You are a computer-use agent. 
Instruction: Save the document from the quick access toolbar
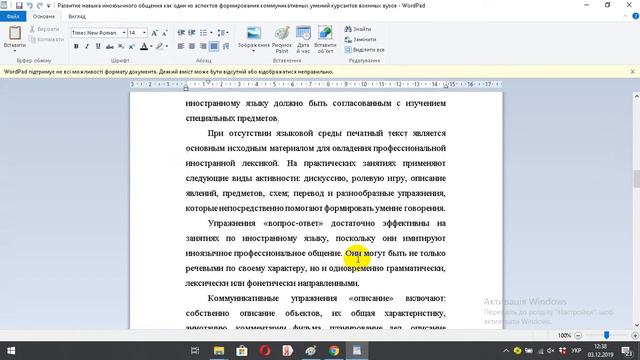click(19, 6)
